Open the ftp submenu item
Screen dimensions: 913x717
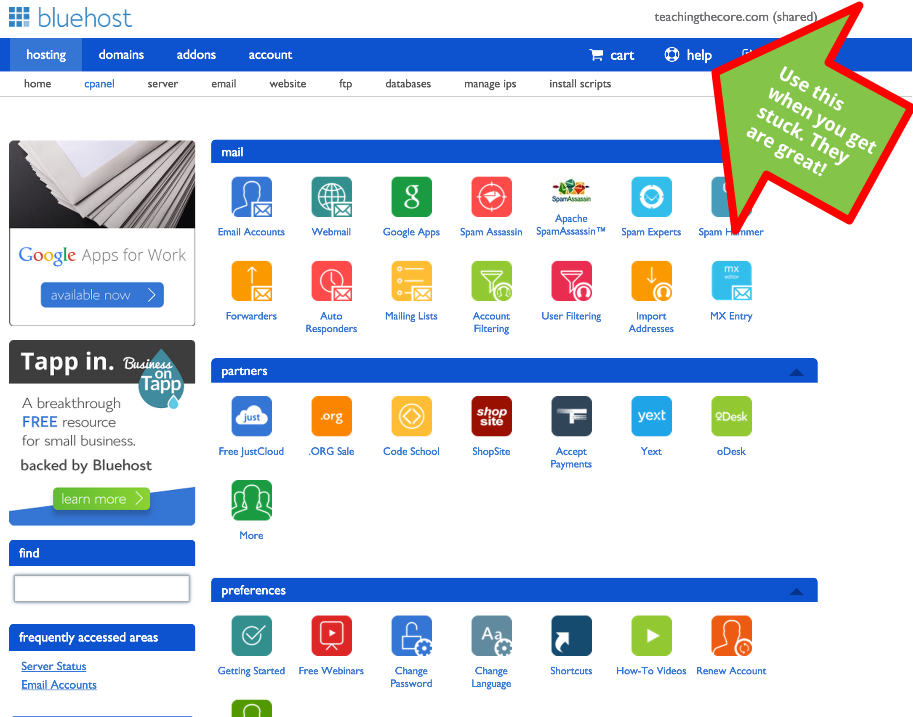345,84
